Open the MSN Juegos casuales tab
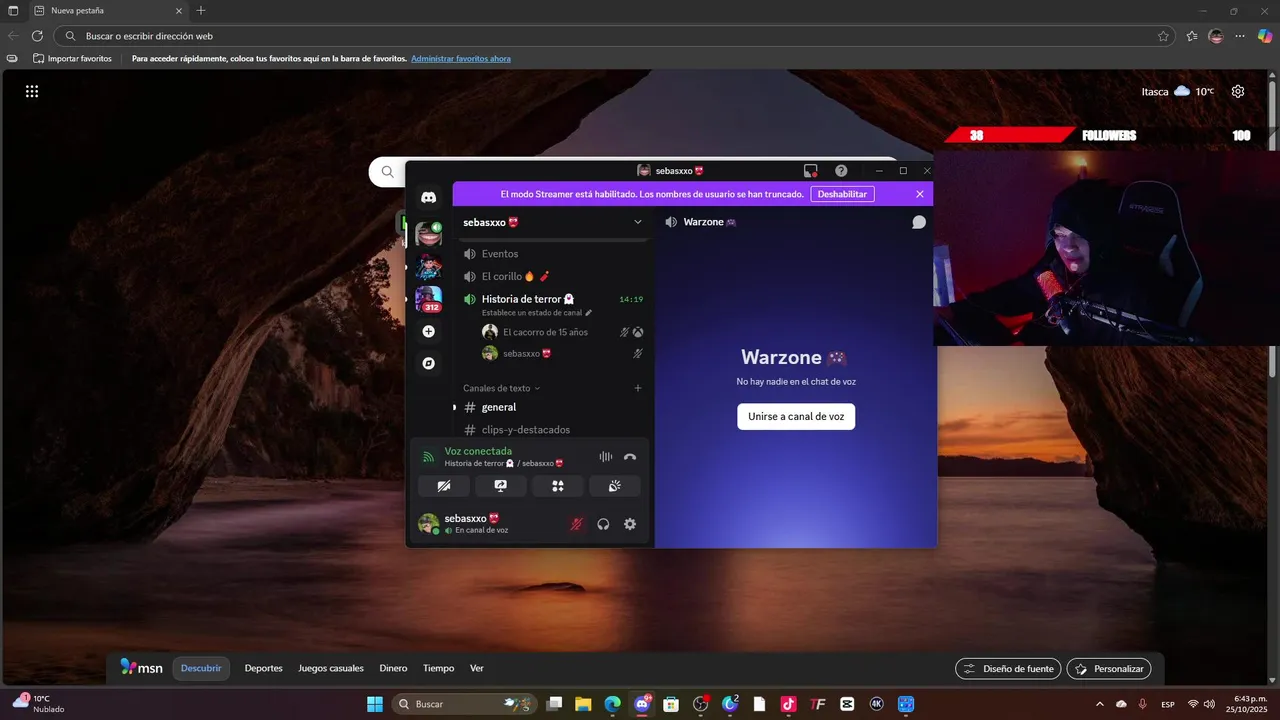 point(331,668)
